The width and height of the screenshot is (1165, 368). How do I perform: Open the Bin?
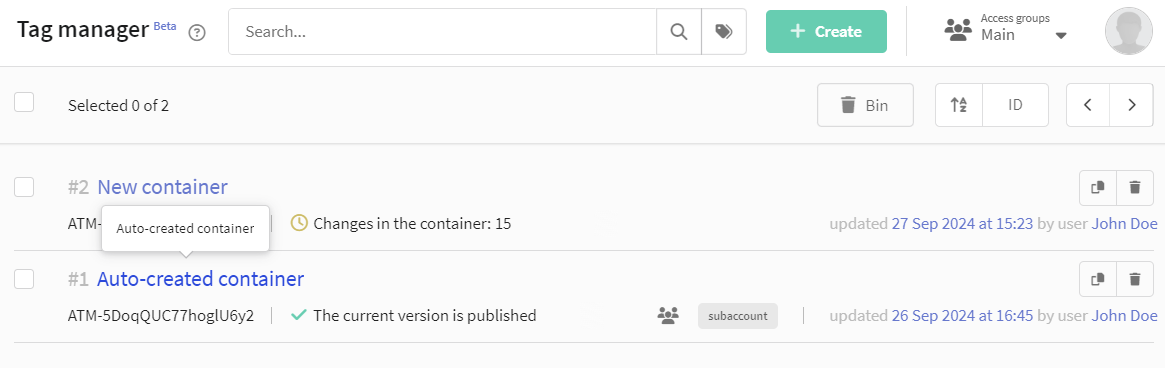click(864, 105)
